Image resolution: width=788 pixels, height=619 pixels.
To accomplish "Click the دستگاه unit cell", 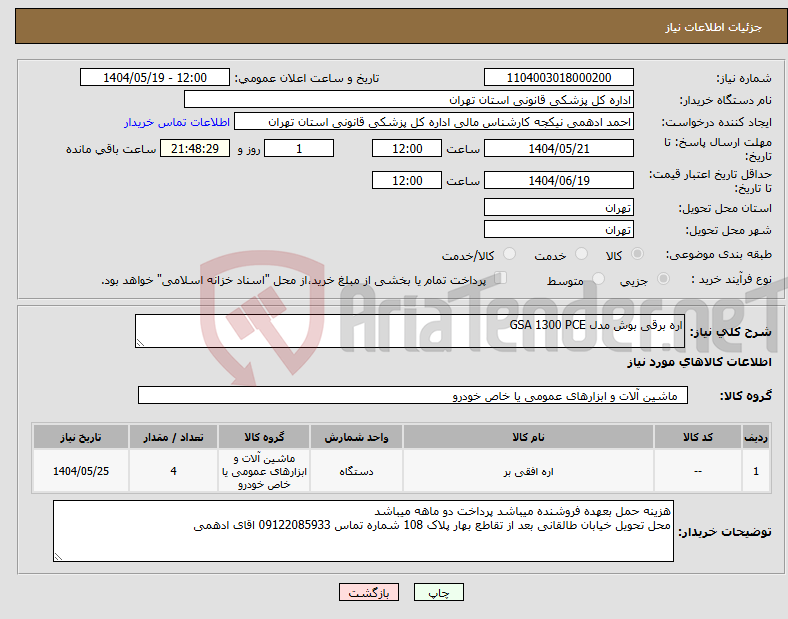I will tap(356, 471).
